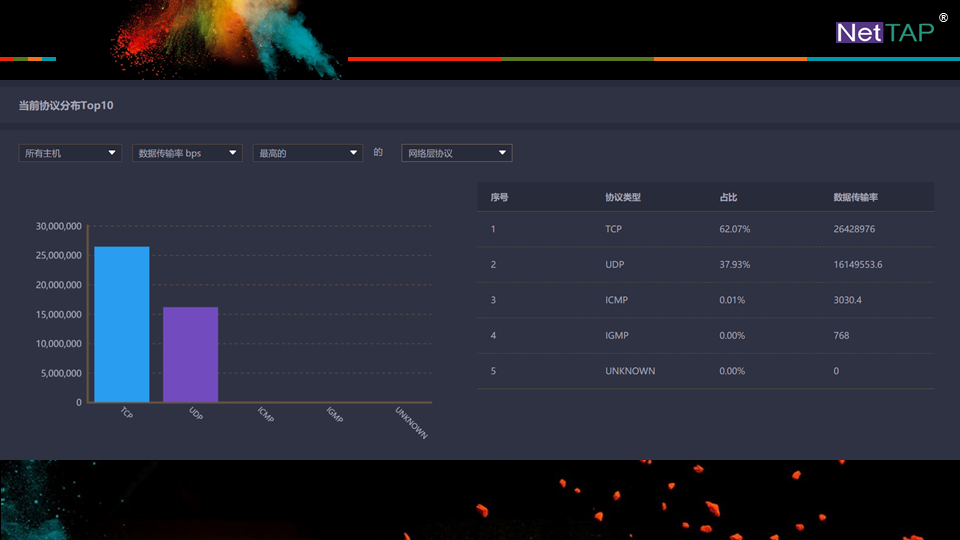This screenshot has height=540, width=960.
Task: Click the 30,000,000 y-axis label
Action: (58, 227)
